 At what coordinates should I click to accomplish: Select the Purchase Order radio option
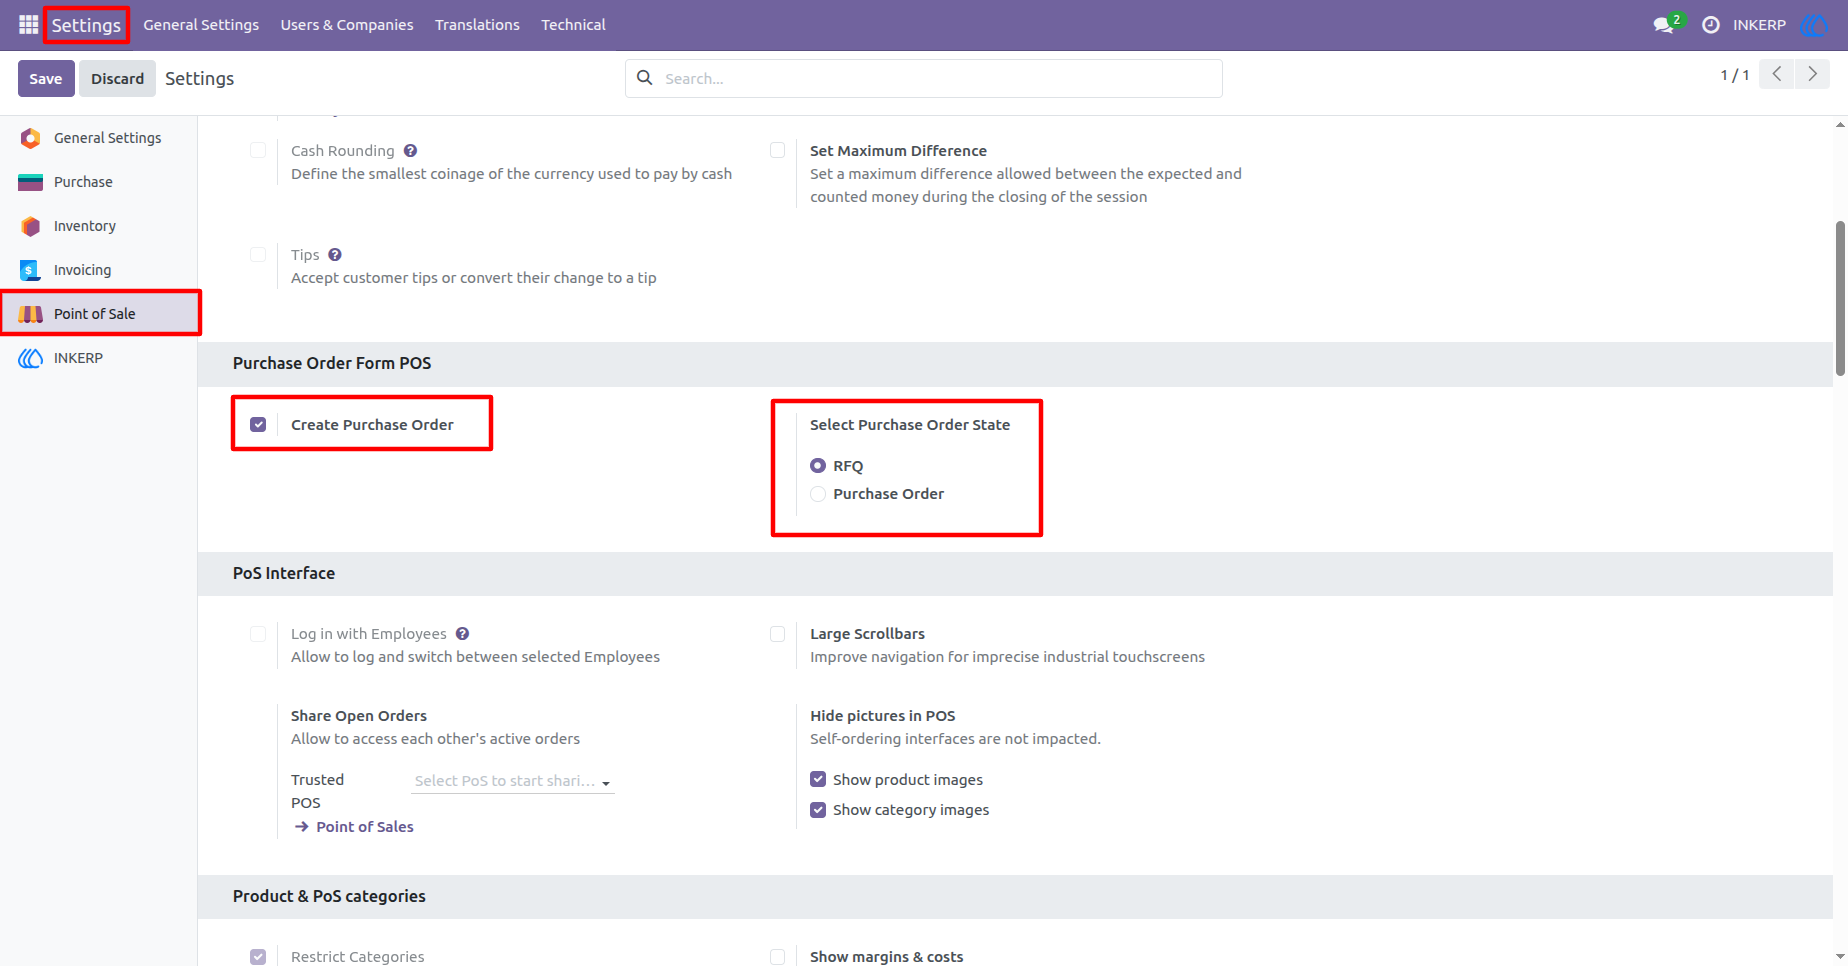[818, 494]
